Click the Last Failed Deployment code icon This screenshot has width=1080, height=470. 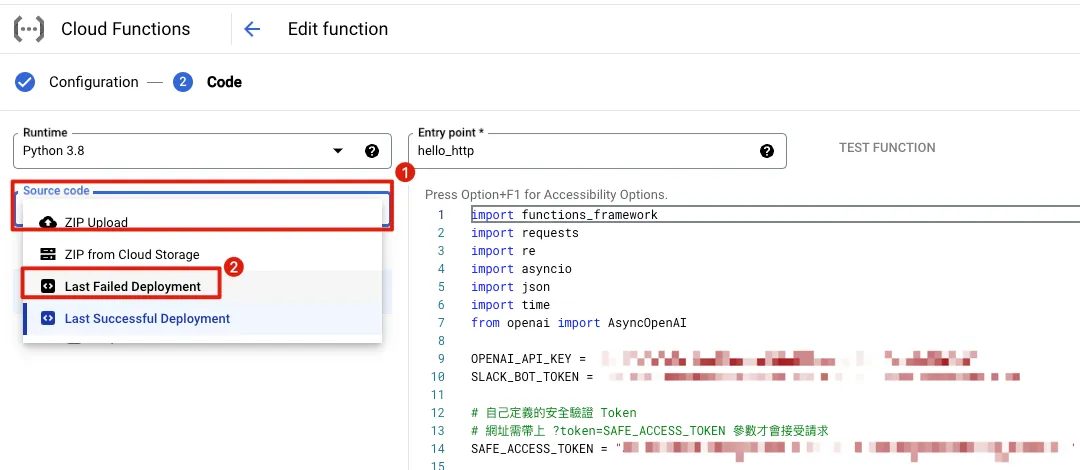[x=47, y=286]
